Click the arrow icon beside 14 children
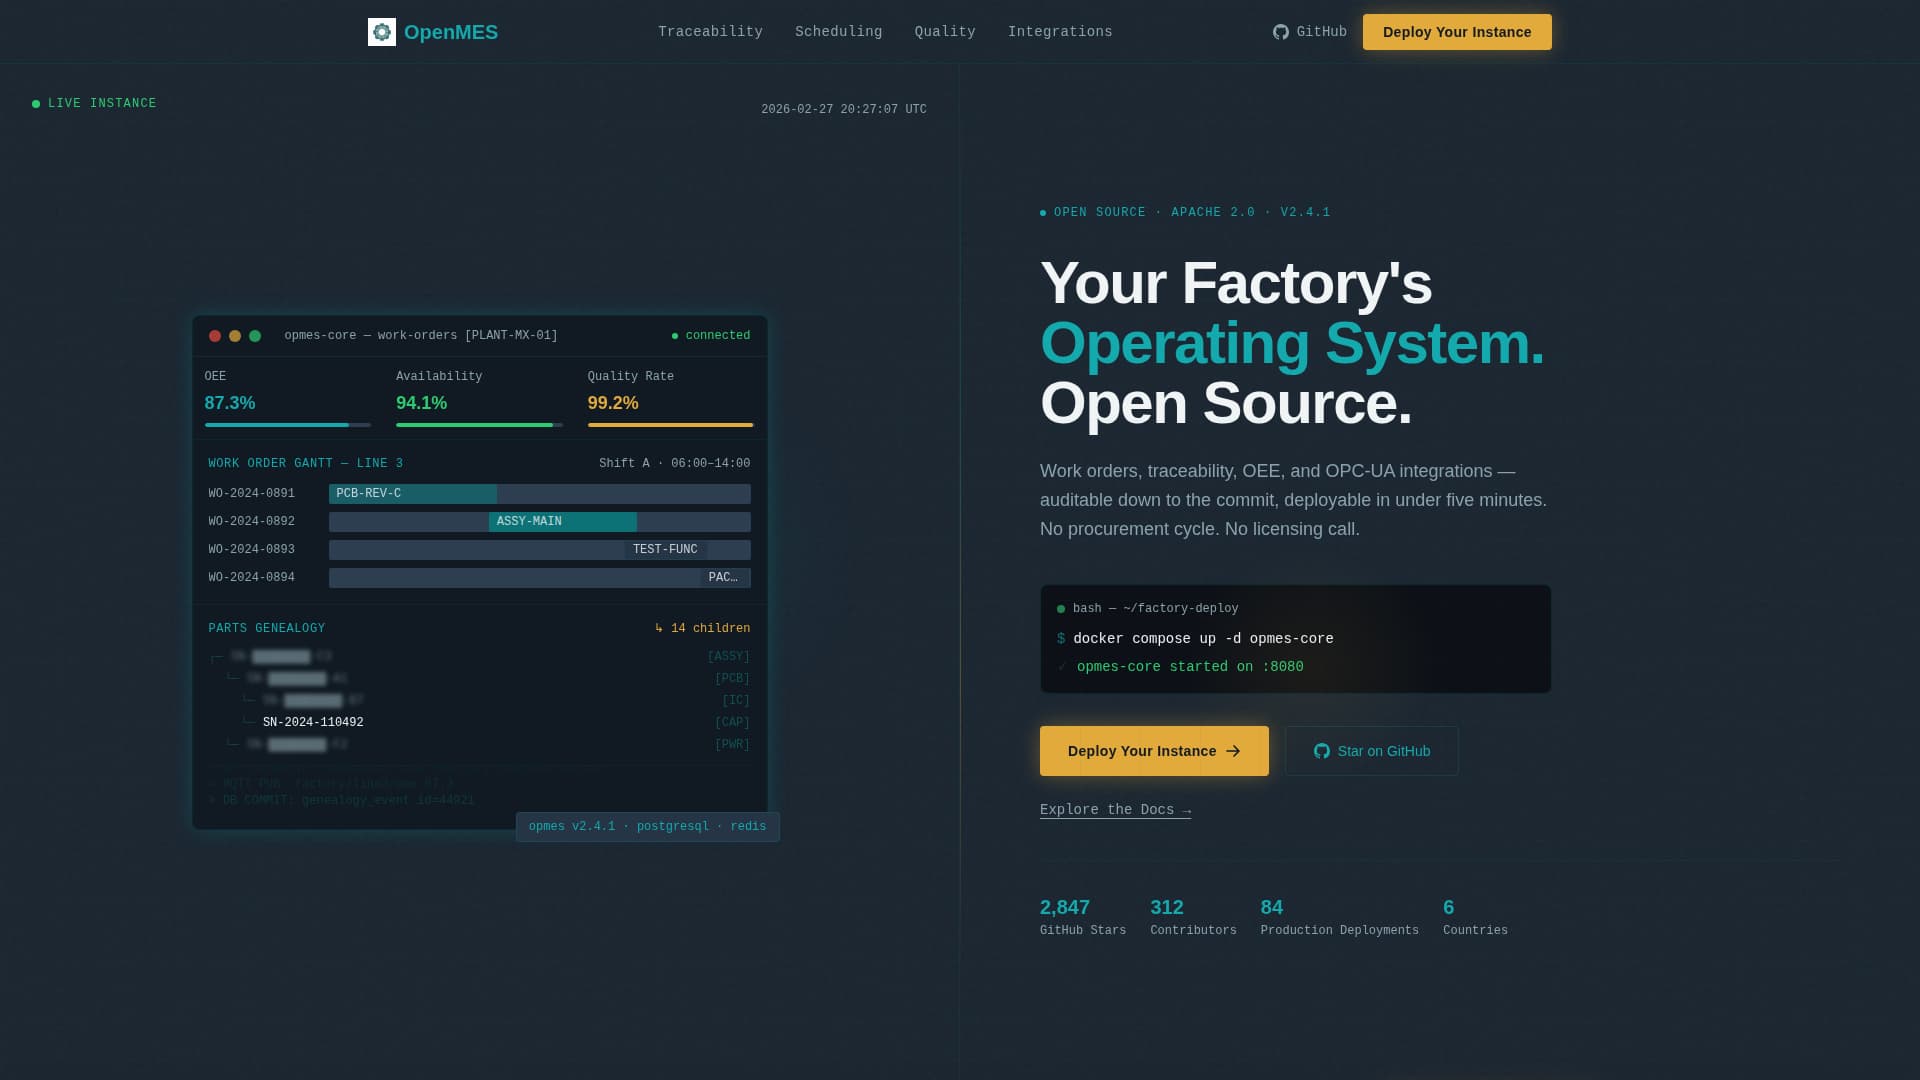This screenshot has height=1080, width=1920. pyautogui.click(x=659, y=628)
